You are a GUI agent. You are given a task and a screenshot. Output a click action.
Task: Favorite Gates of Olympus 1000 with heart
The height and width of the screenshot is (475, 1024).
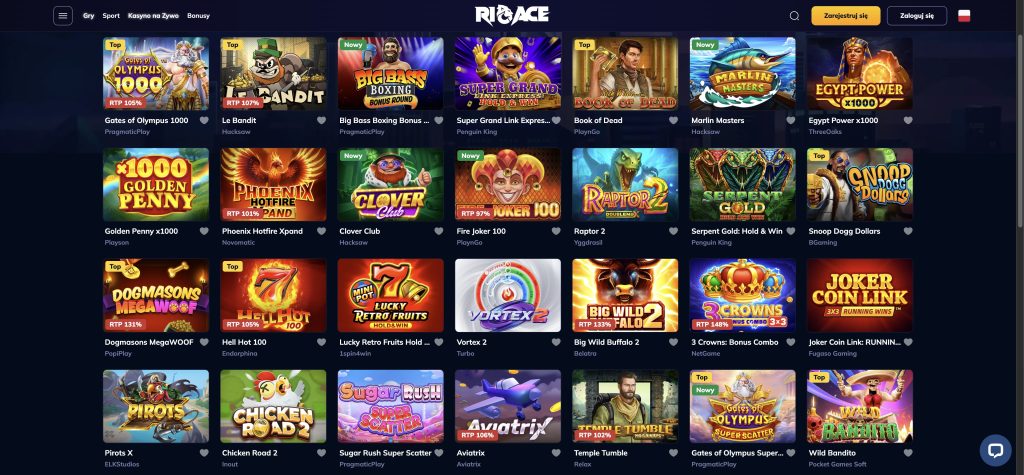click(204, 120)
